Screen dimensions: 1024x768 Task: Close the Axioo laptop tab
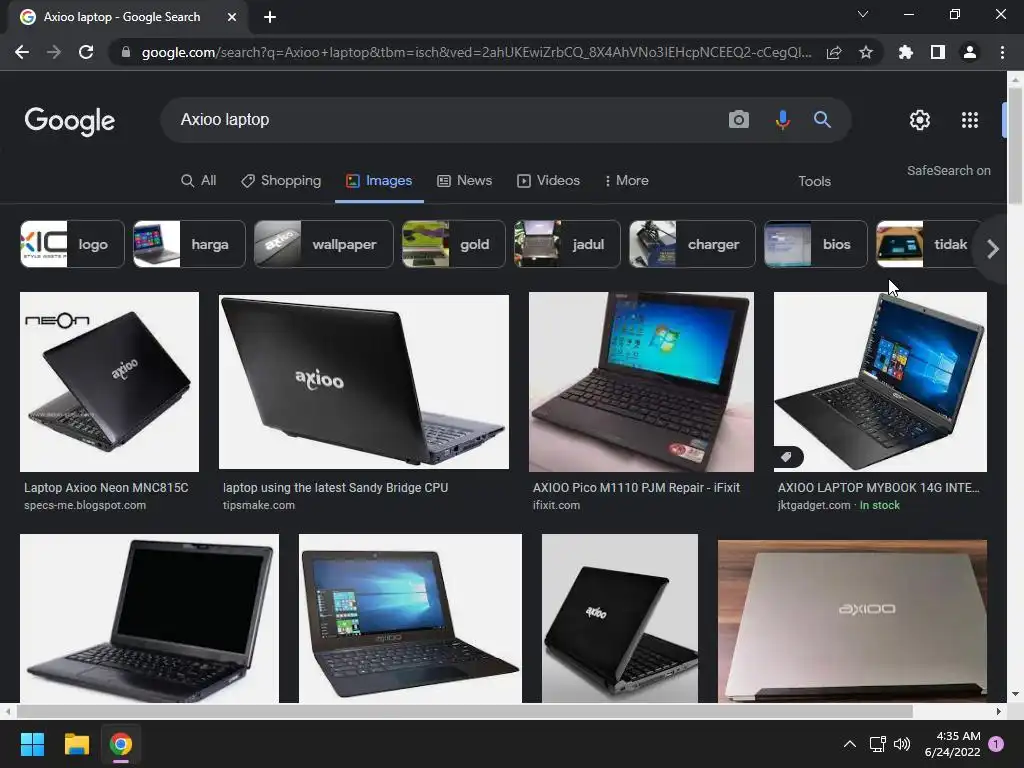coord(232,17)
